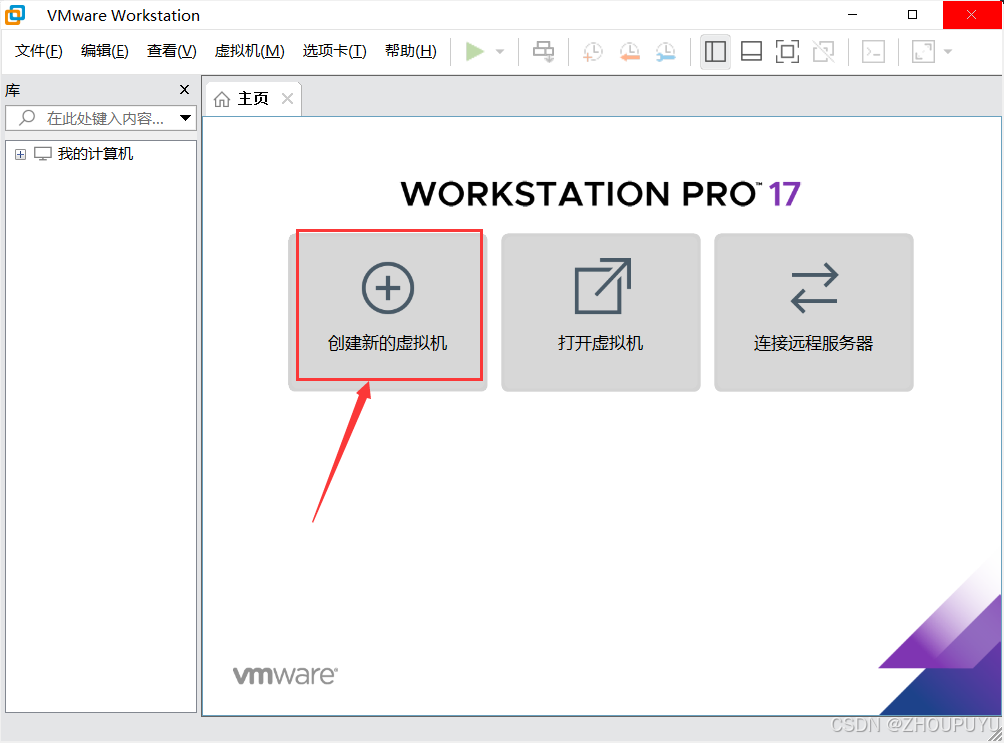Minimize the VMware Workstation window
The image size is (1004, 743).
click(x=852, y=15)
